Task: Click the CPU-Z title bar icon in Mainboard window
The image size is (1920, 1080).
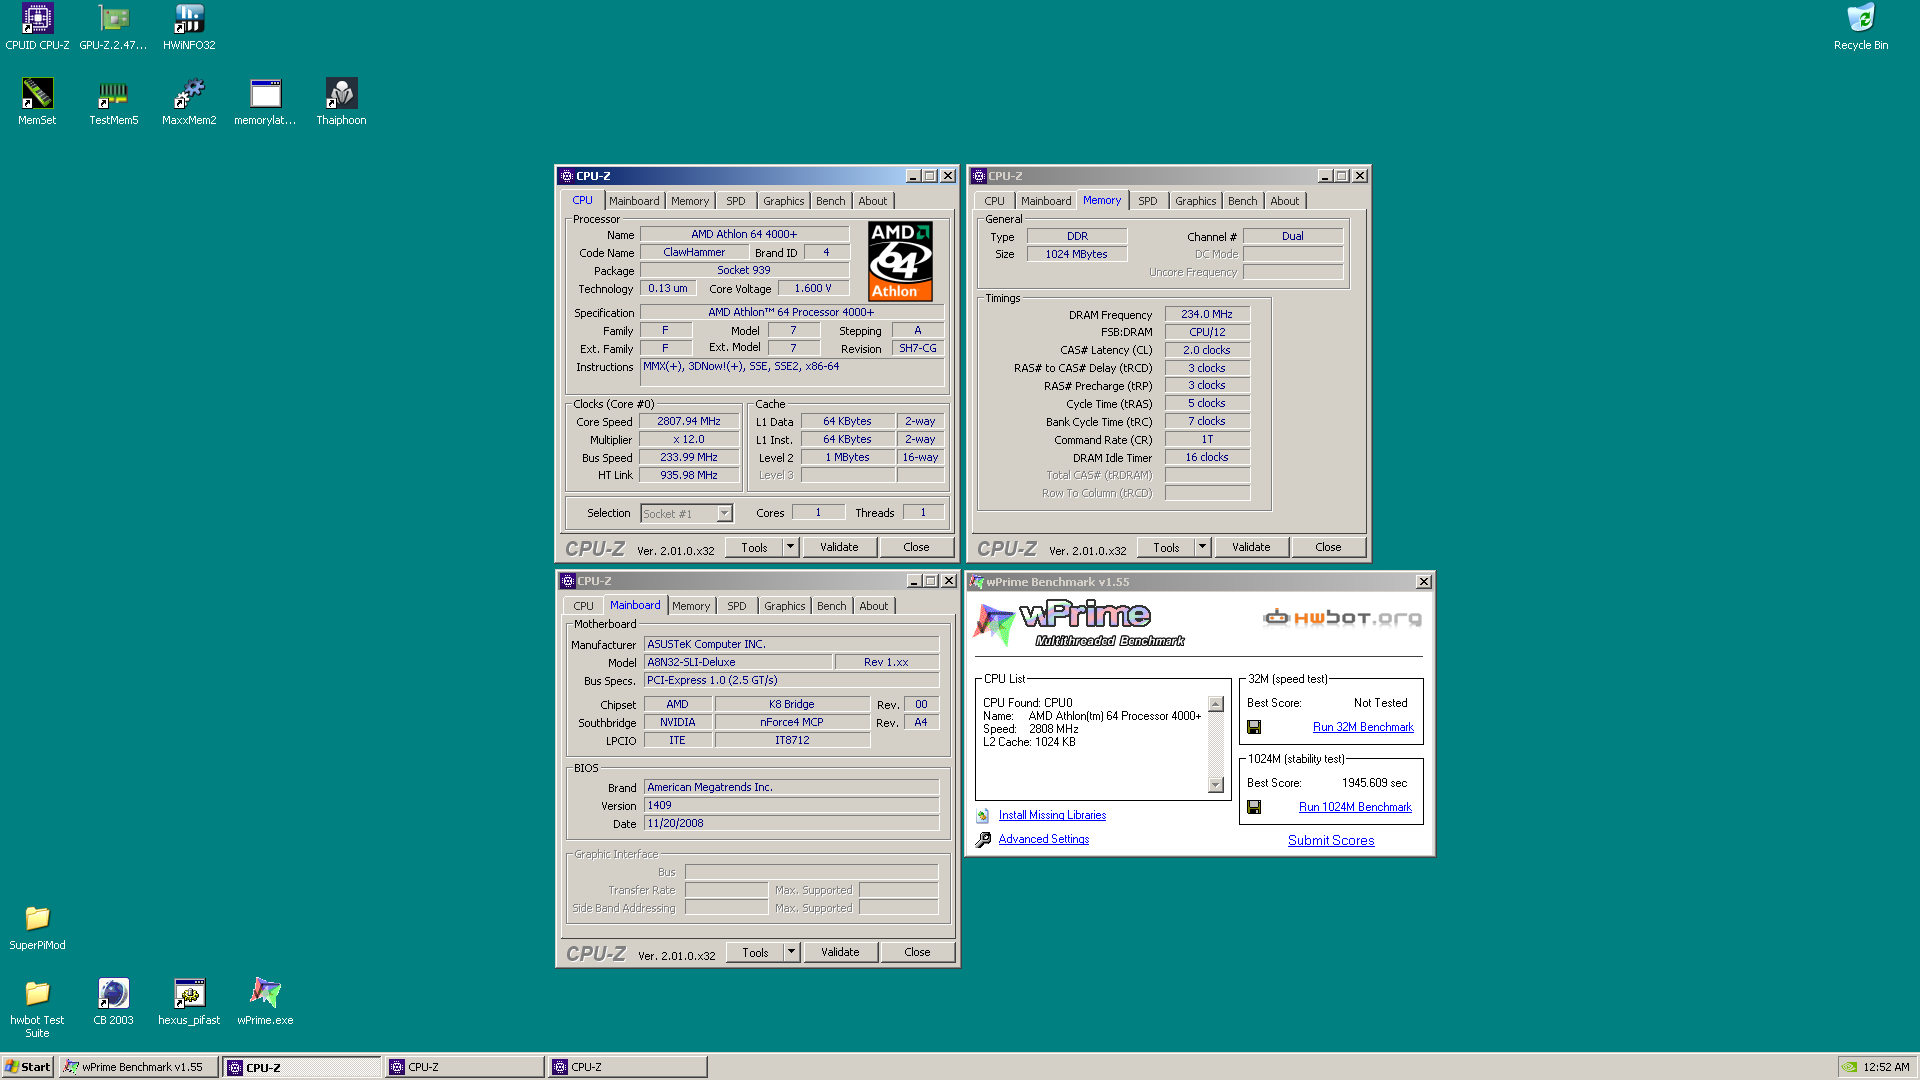Action: 567,581
